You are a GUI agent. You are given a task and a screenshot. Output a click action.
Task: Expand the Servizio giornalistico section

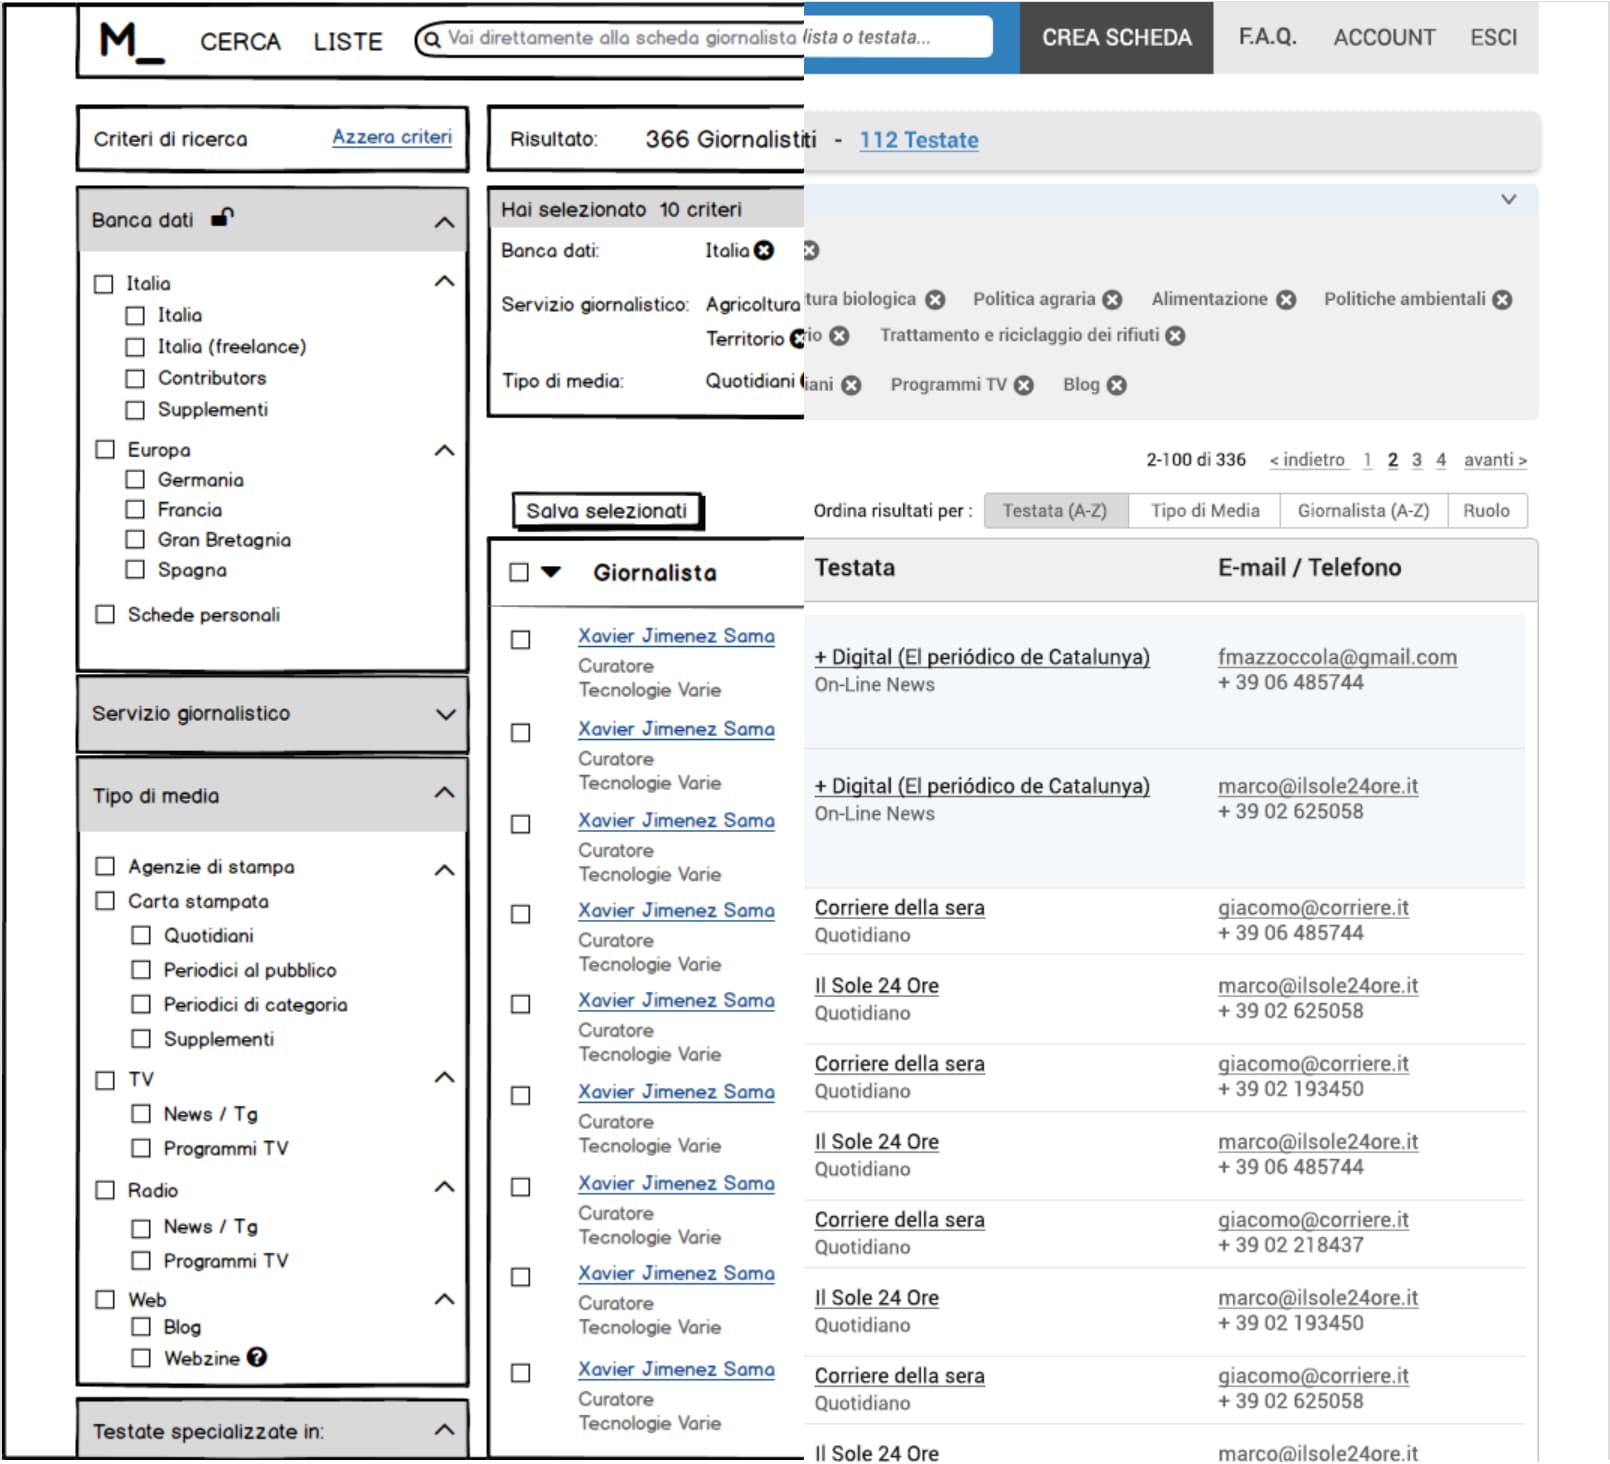(x=445, y=714)
